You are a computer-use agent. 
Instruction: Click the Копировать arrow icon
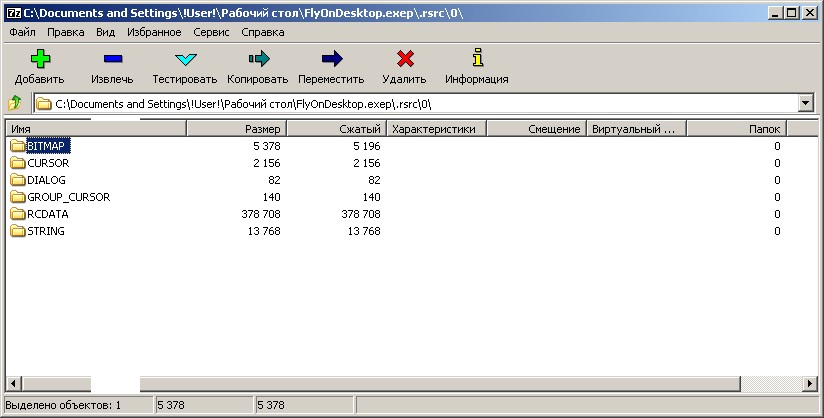tap(259, 59)
